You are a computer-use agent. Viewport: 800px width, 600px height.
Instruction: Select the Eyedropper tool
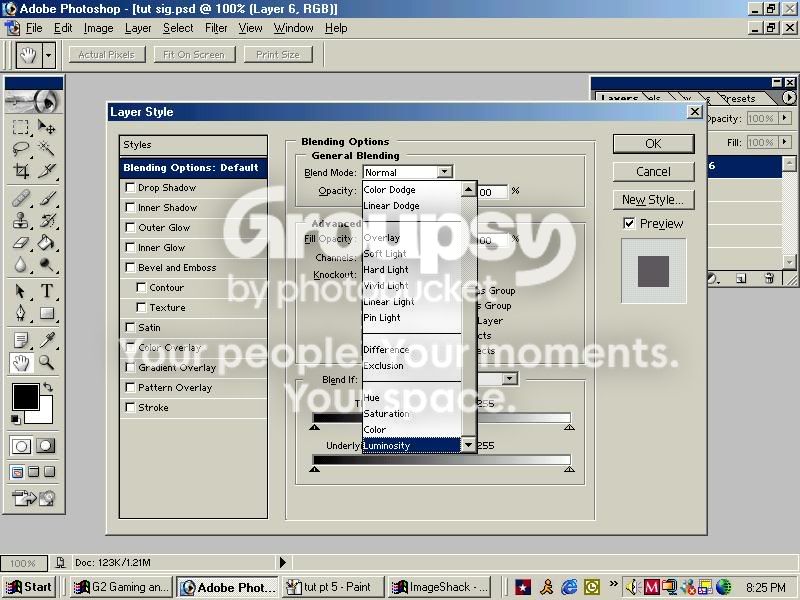(46, 339)
